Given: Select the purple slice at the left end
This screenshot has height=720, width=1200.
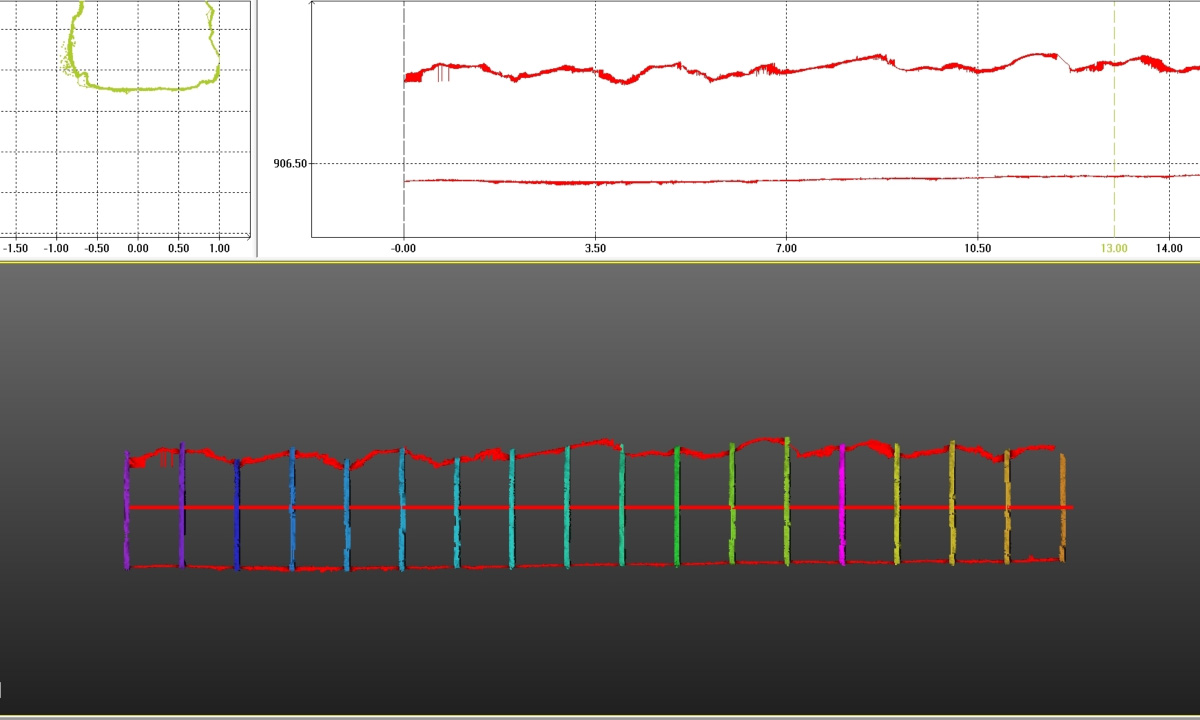Looking at the screenshot, I should pyautogui.click(x=127, y=510).
